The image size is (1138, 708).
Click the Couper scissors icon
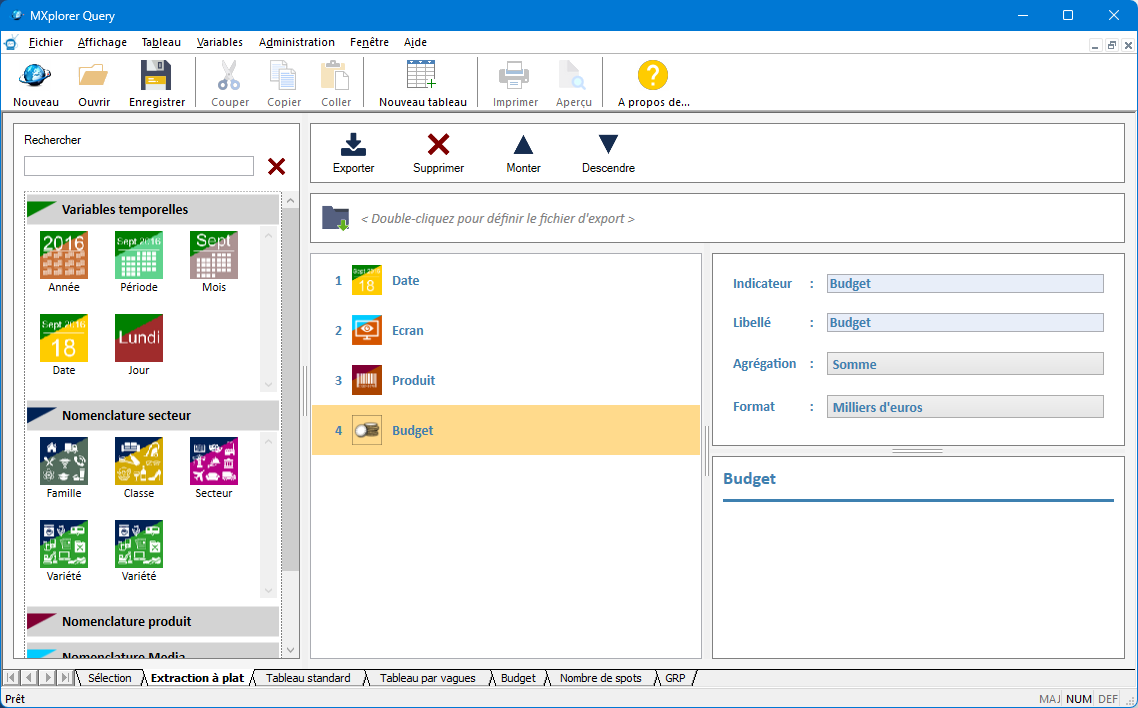tap(229, 75)
